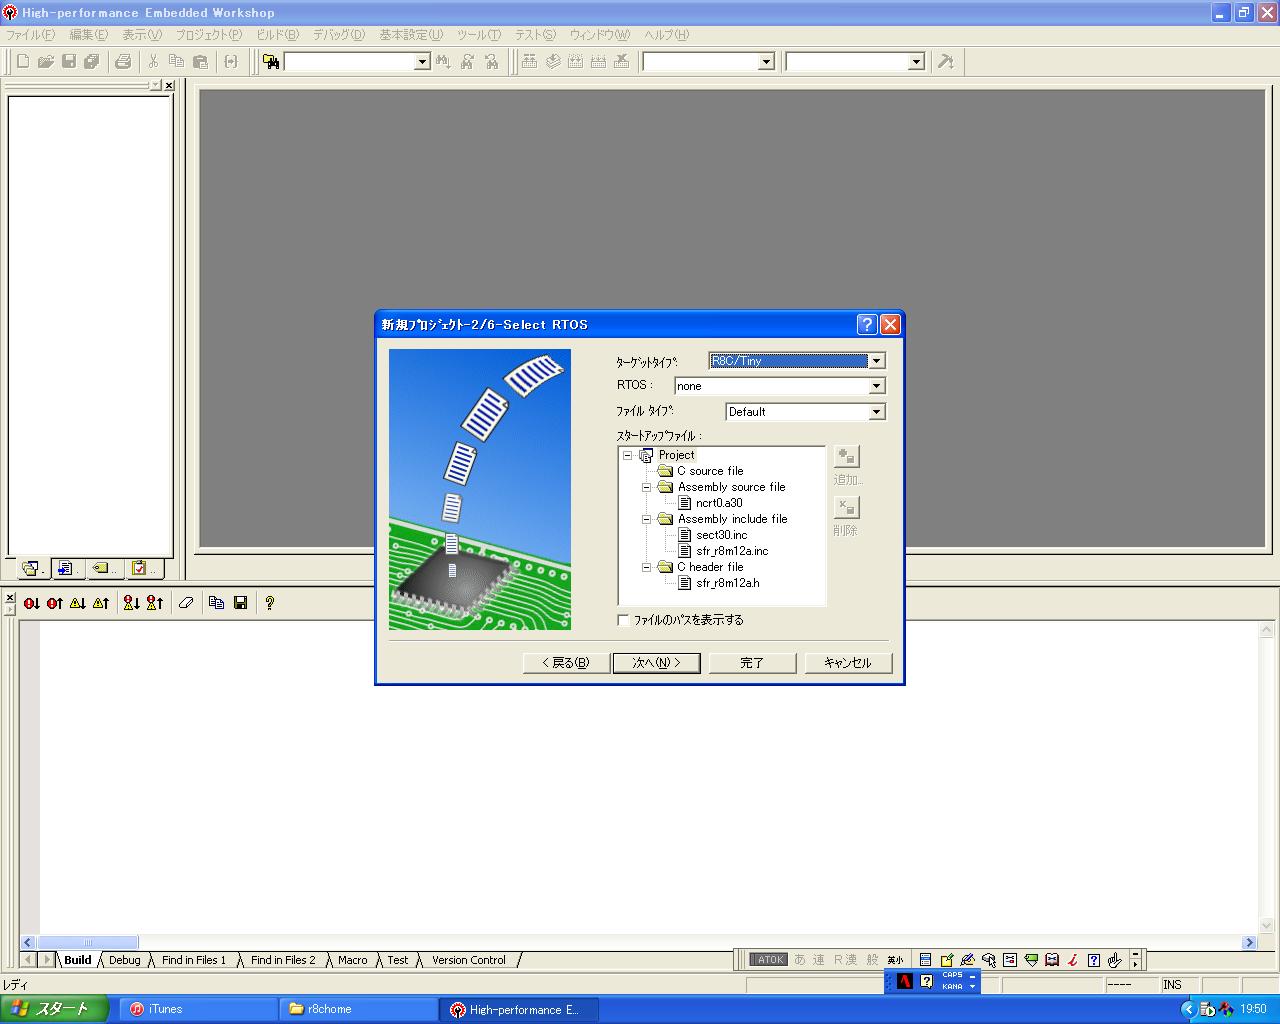Screen dimensions: 1280x1024
Task: Open the RTOS dropdown showing none
Action: (x=876, y=386)
